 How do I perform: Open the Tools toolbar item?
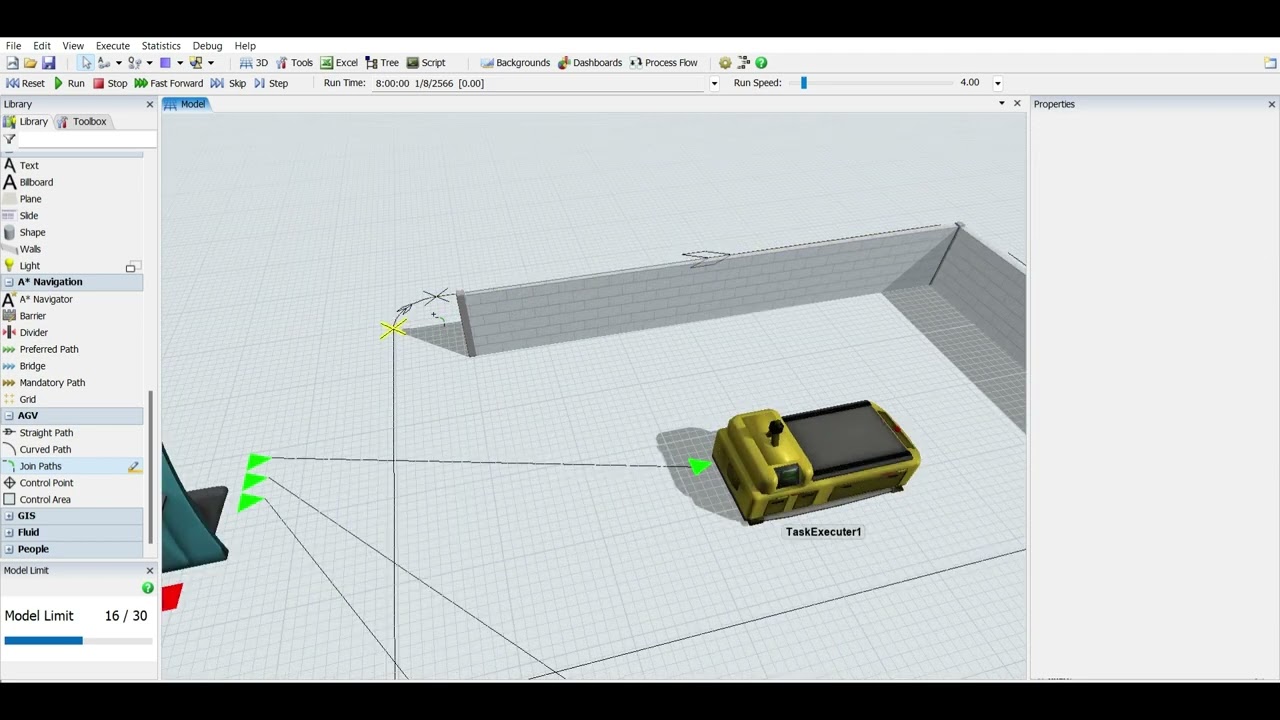coord(294,63)
